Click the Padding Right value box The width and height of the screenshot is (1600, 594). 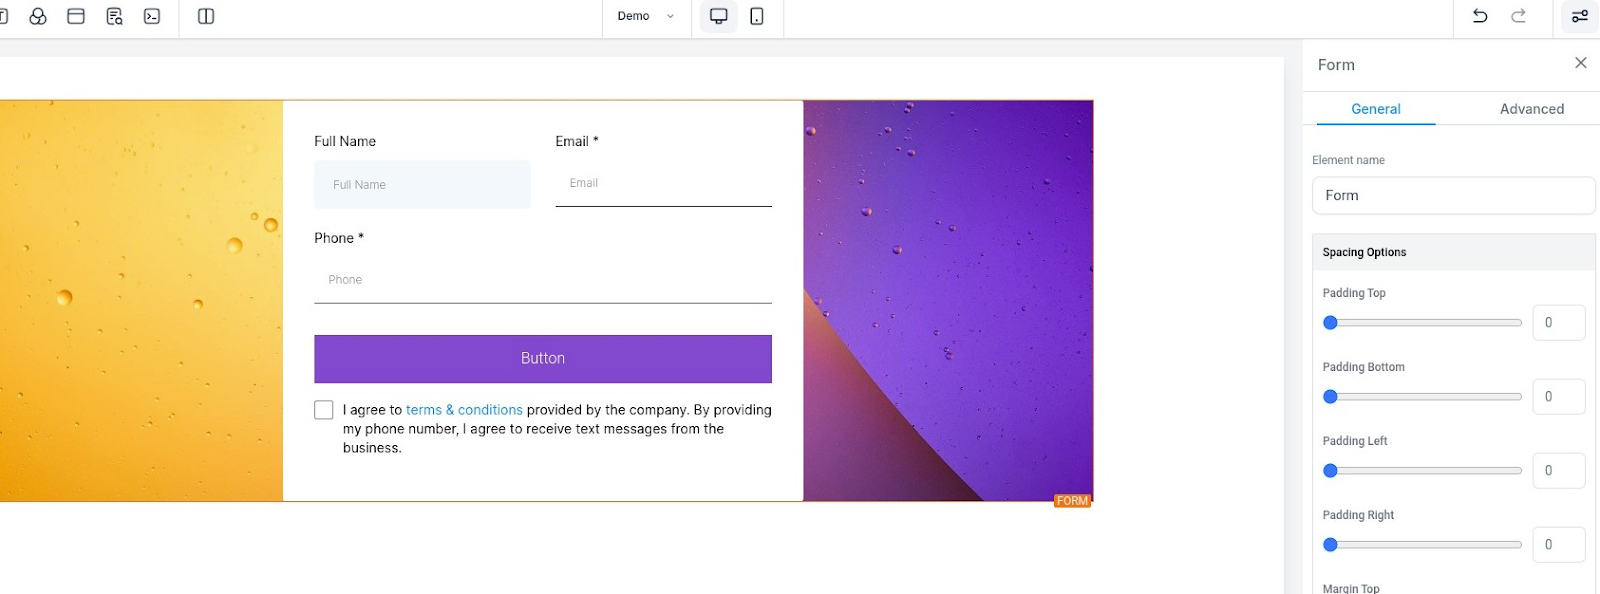[x=1559, y=545]
